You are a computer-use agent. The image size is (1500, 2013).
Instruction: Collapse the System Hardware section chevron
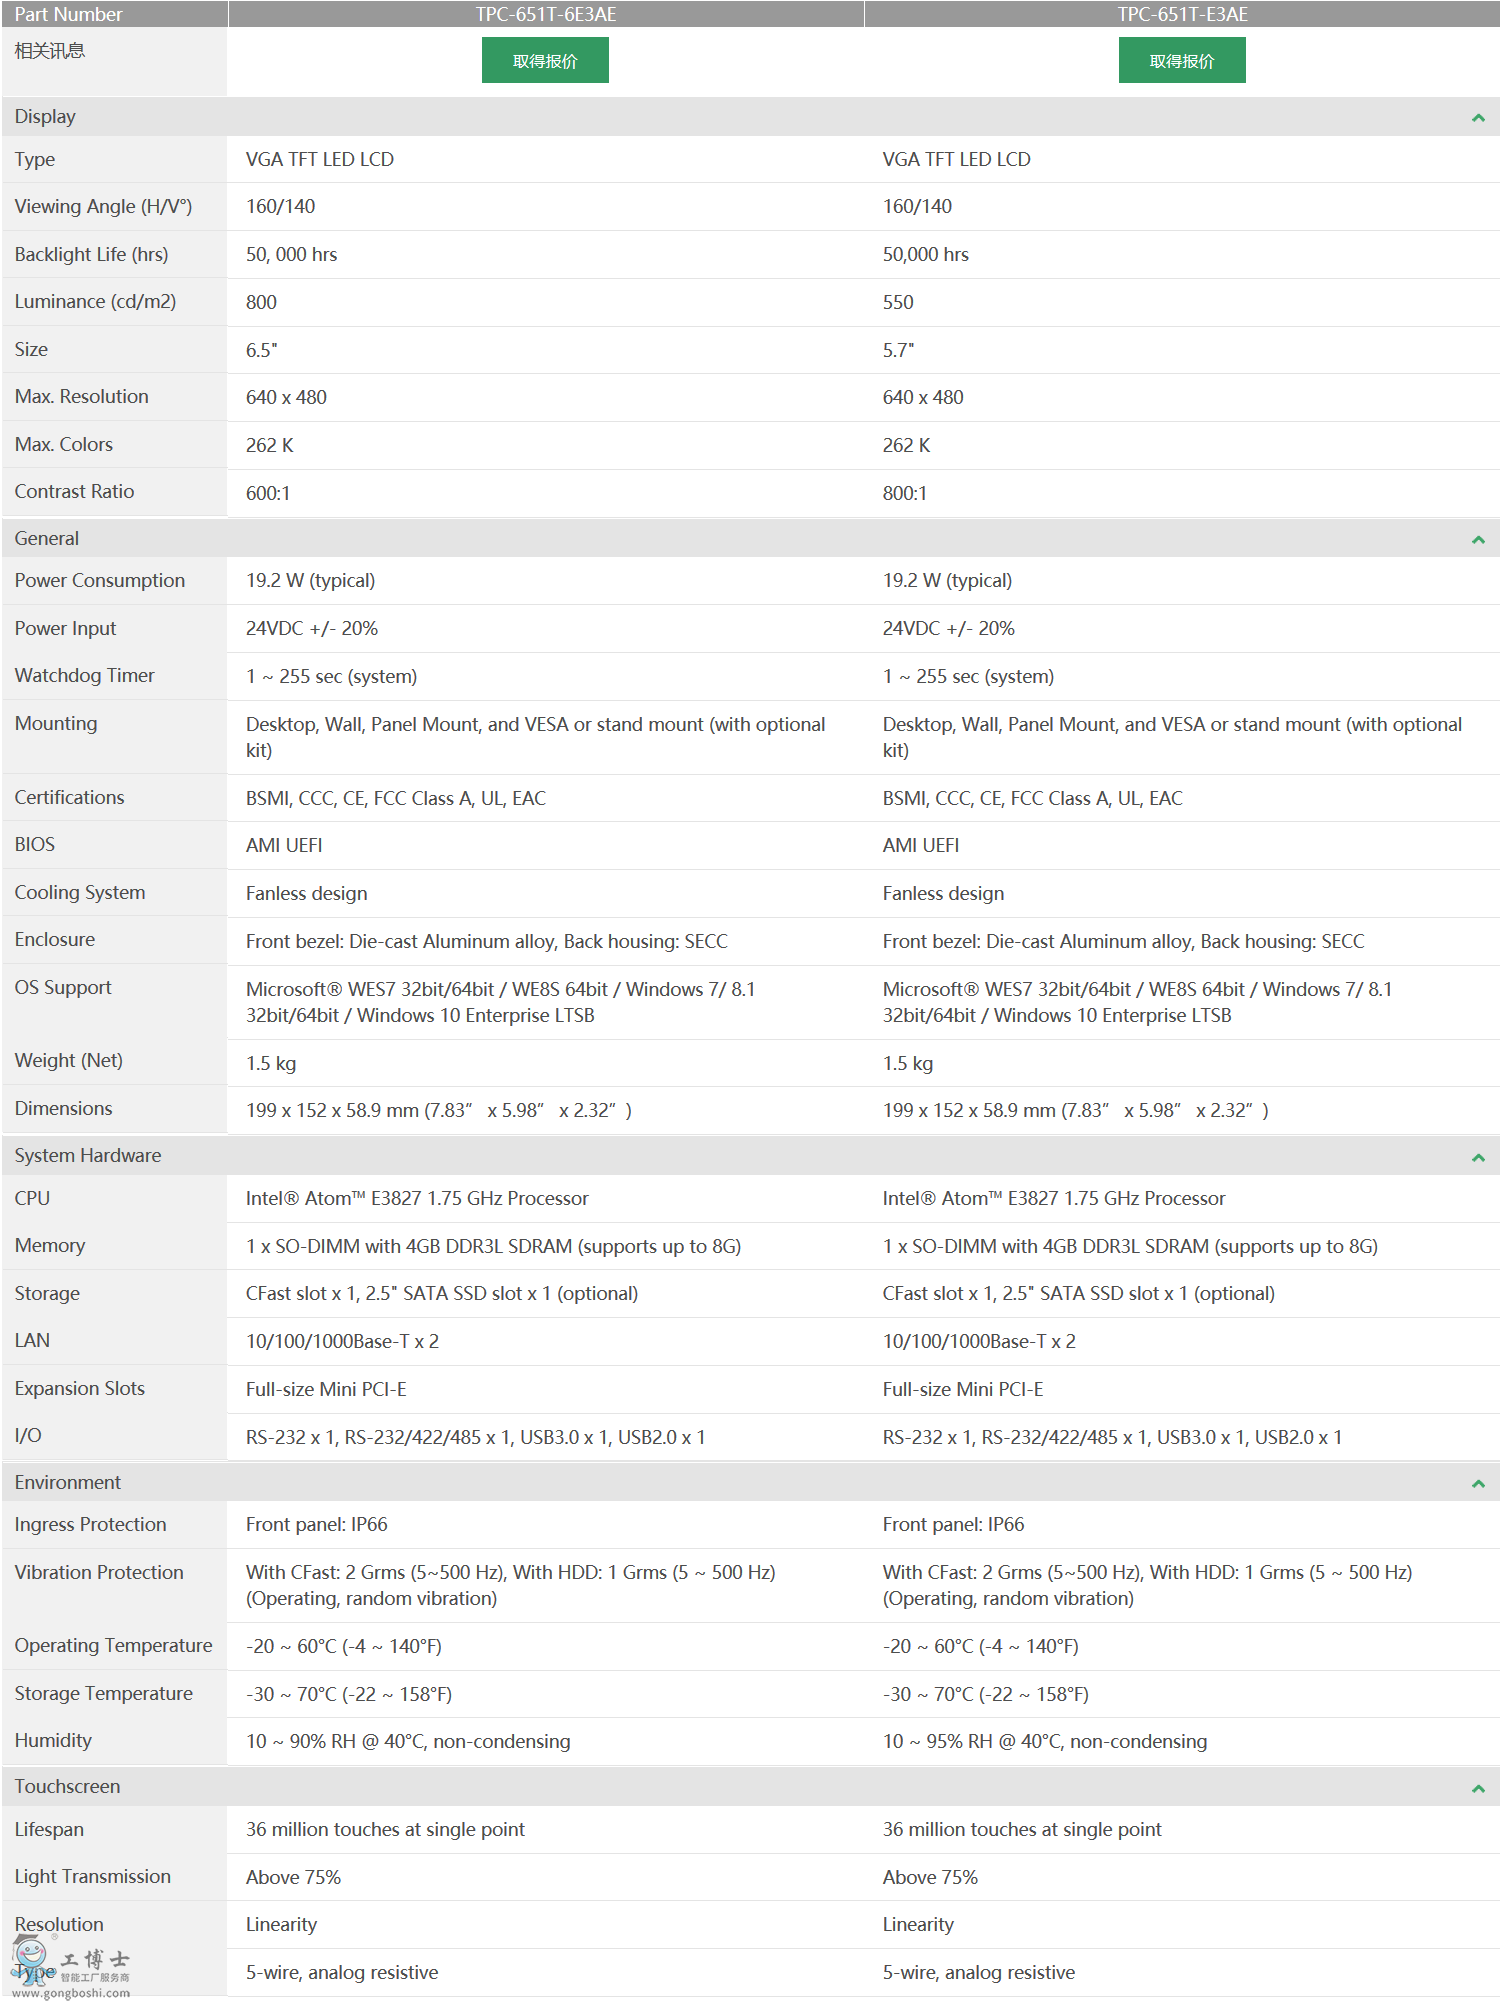click(x=1477, y=1157)
